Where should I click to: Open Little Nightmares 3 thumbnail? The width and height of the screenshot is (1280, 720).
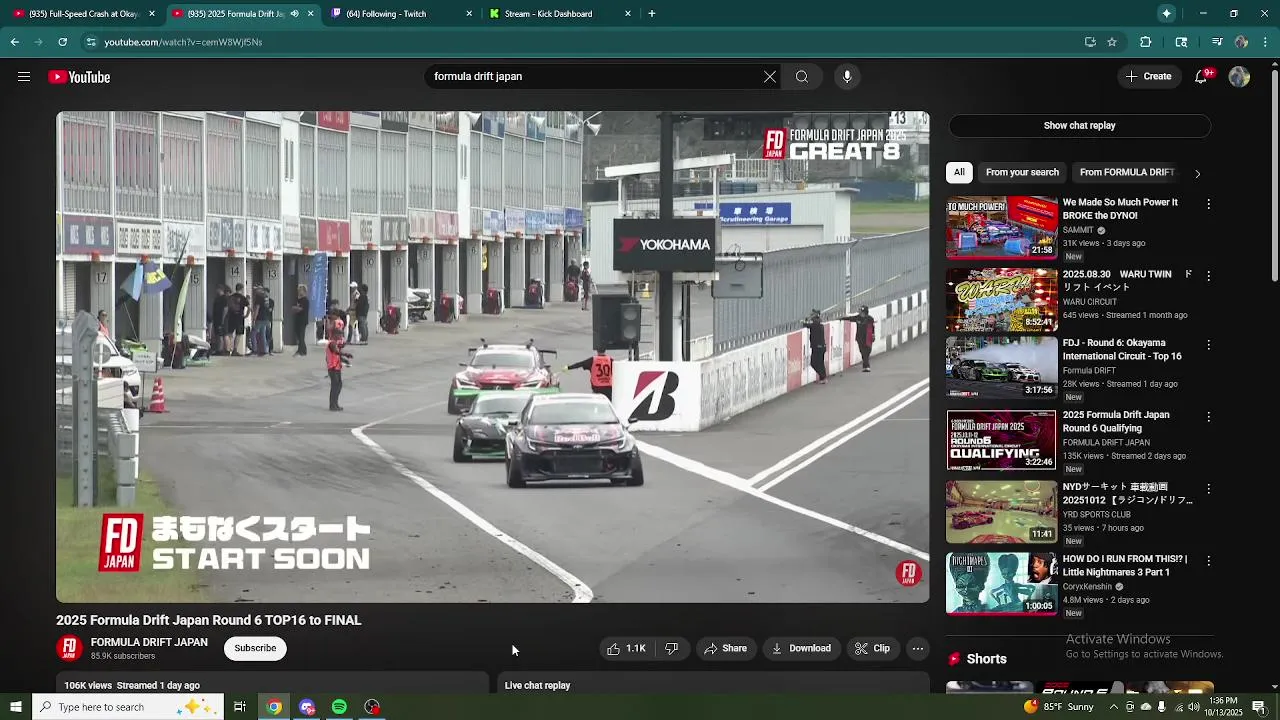click(1001, 584)
